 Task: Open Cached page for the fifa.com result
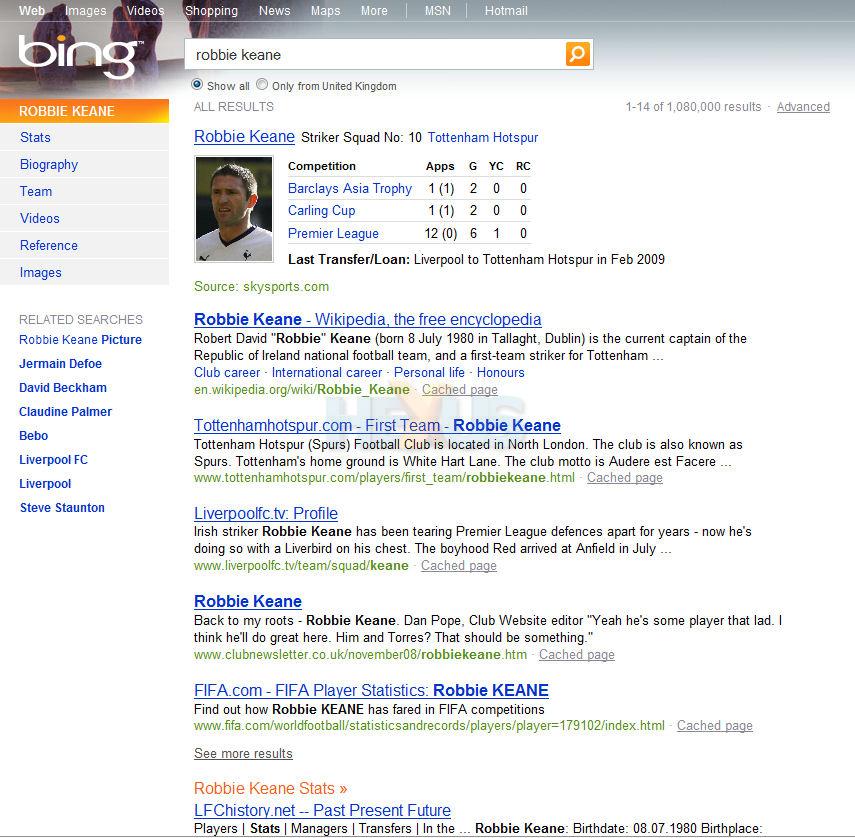tap(715, 726)
